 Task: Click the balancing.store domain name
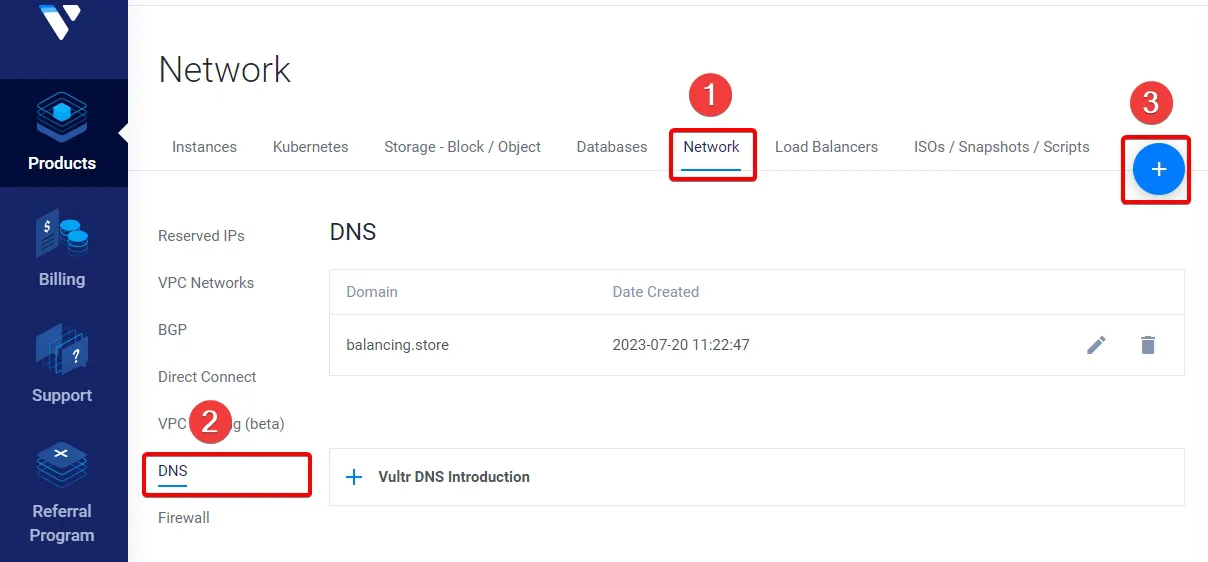pyautogui.click(x=397, y=345)
